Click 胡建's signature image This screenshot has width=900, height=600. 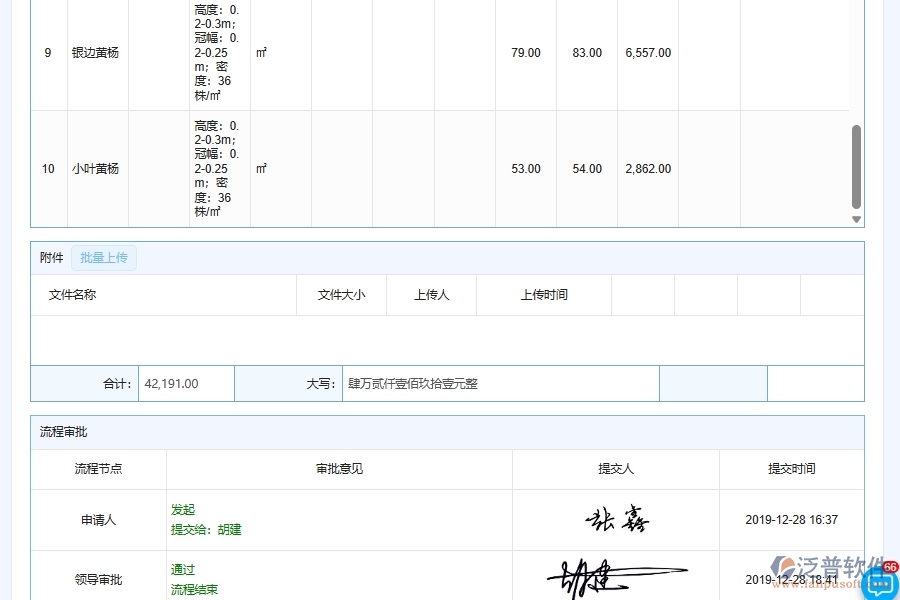[x=614, y=576]
